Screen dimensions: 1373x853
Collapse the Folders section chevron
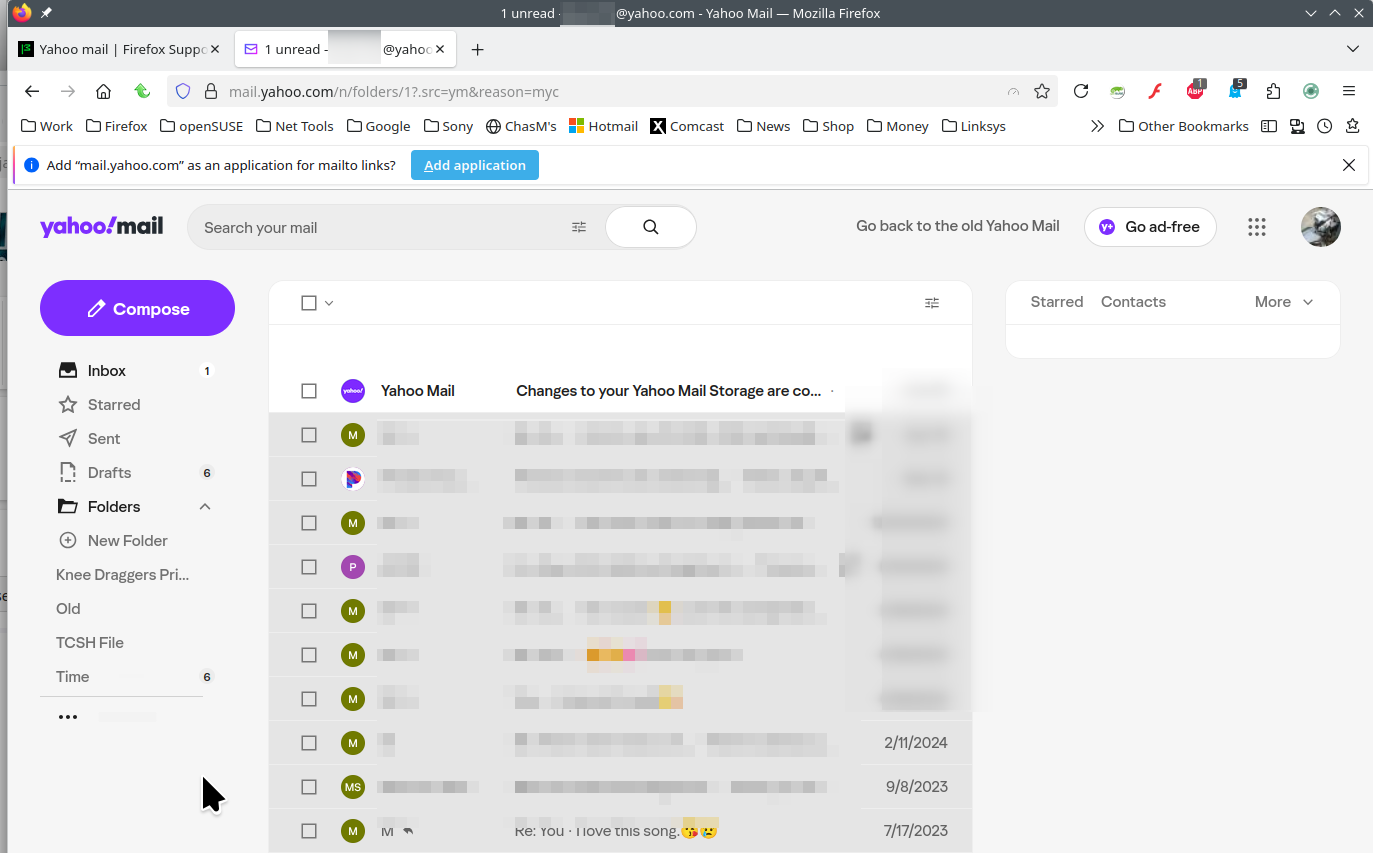pyautogui.click(x=205, y=507)
